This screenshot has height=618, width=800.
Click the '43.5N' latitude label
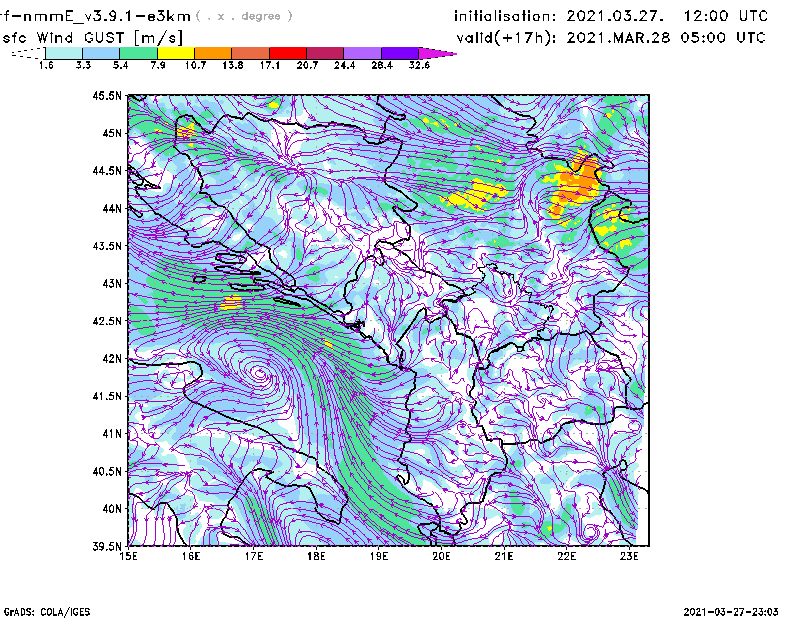tap(107, 245)
